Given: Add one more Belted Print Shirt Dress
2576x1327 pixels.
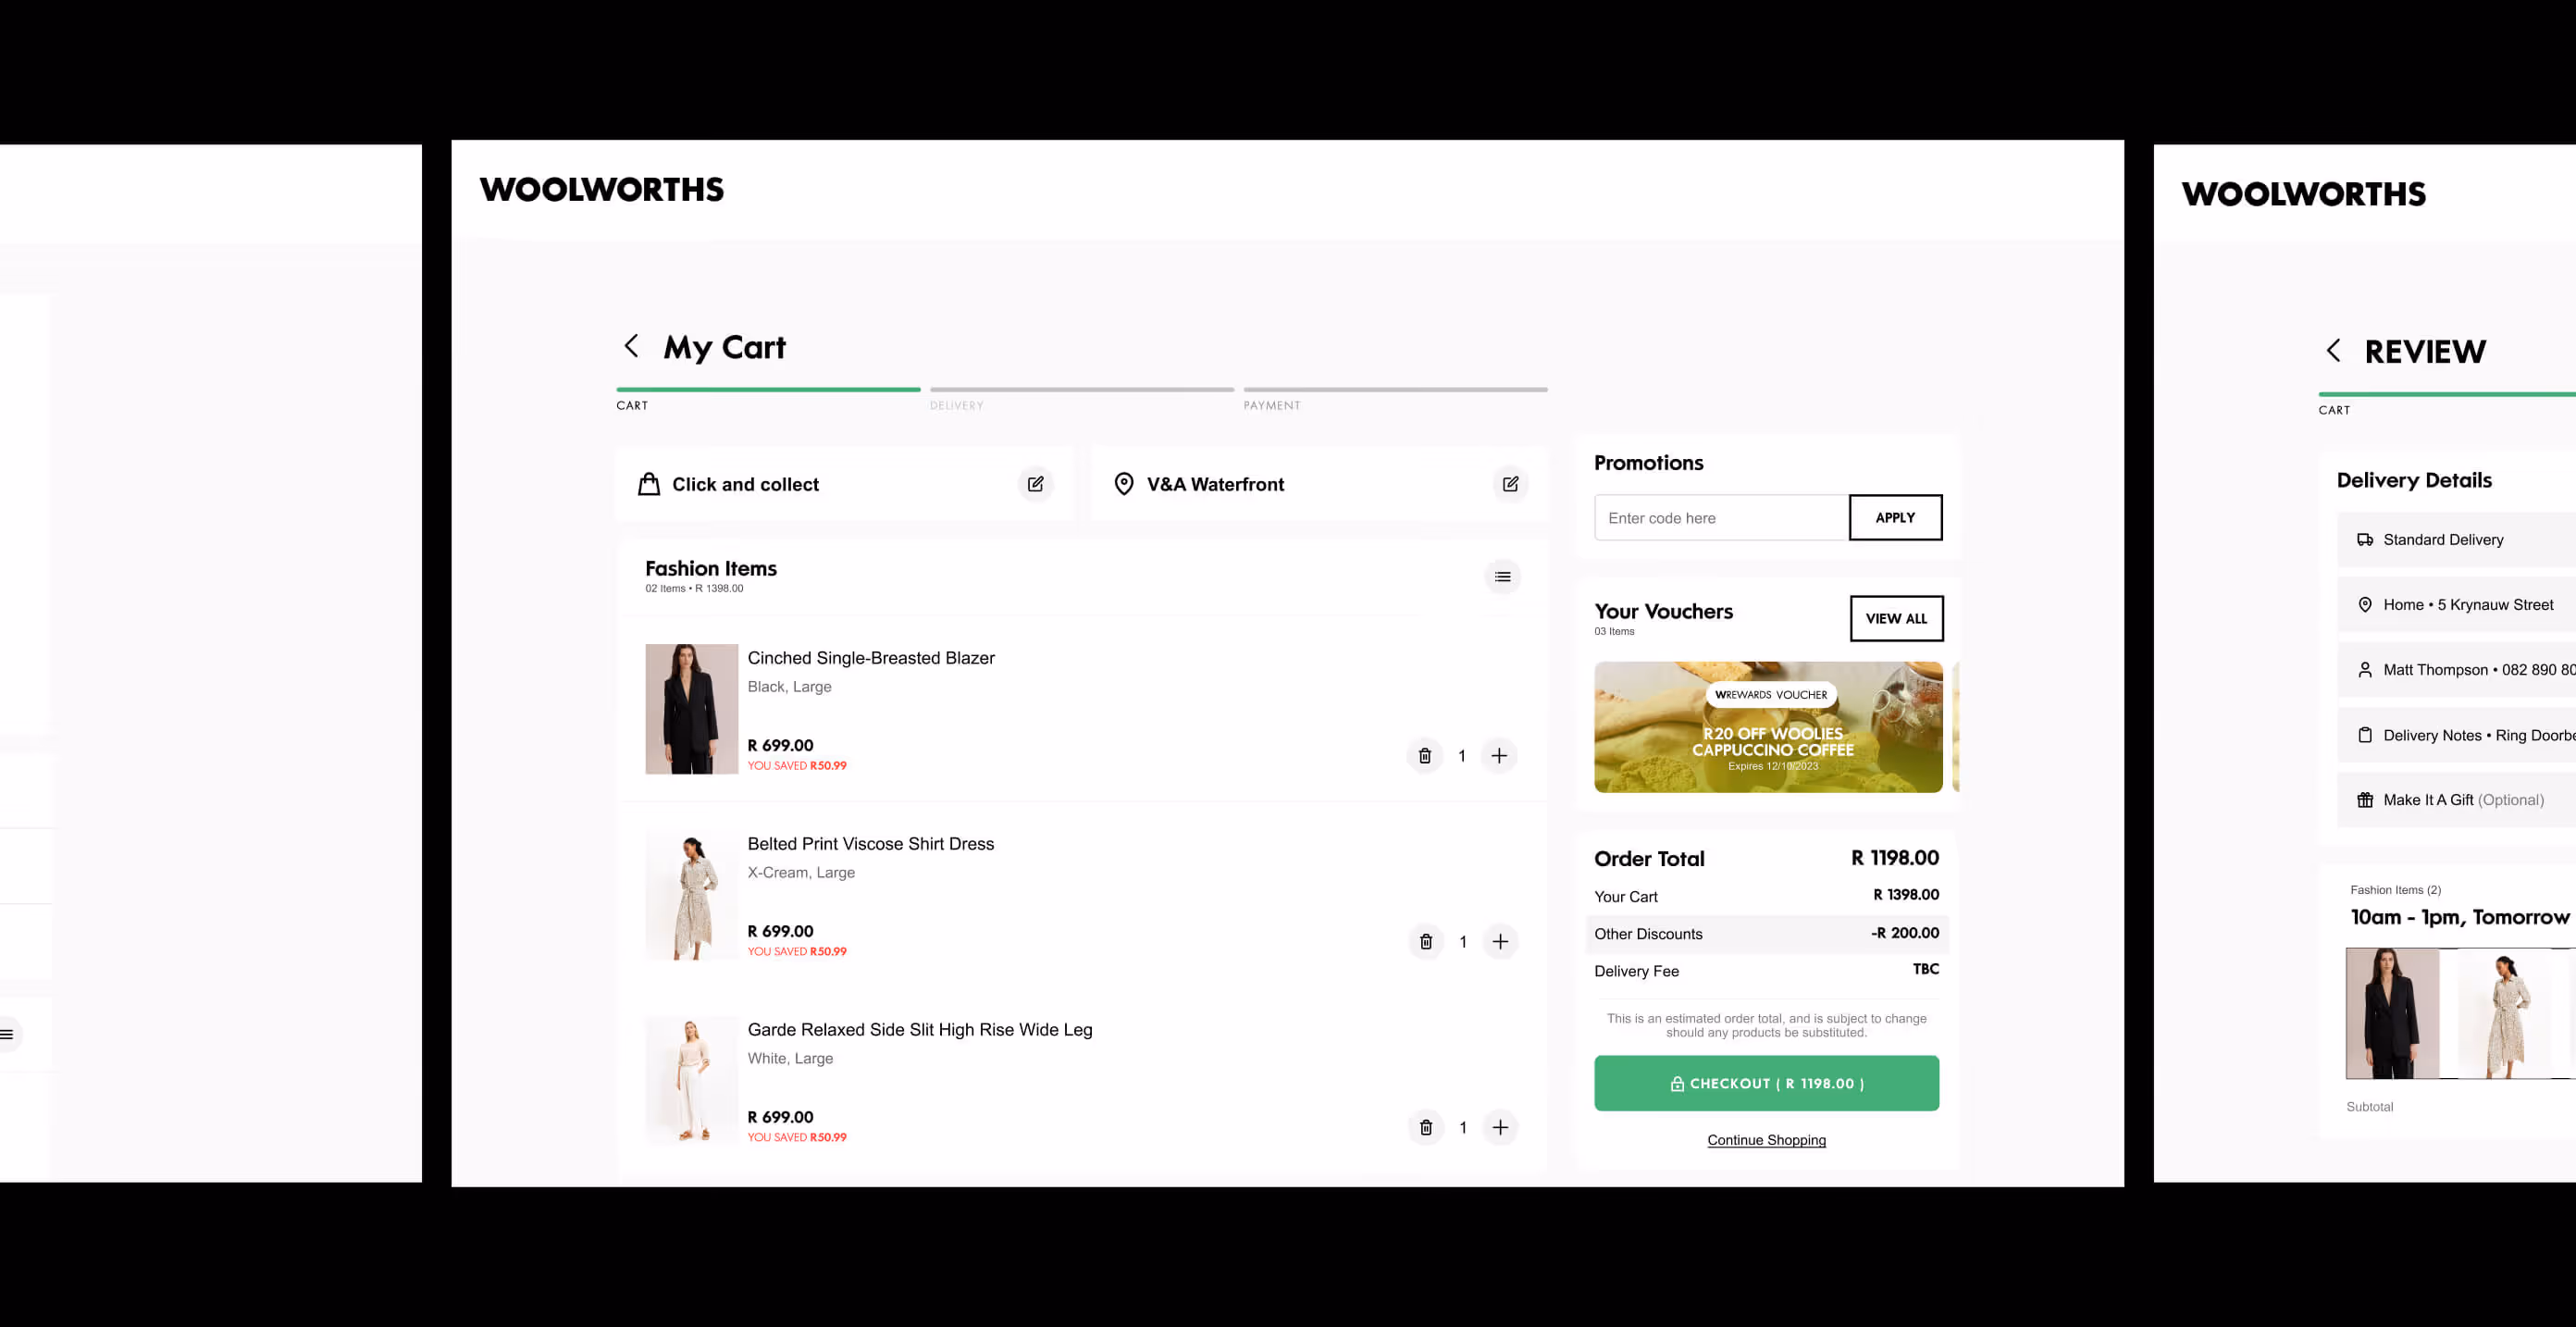Looking at the screenshot, I should [x=1500, y=942].
